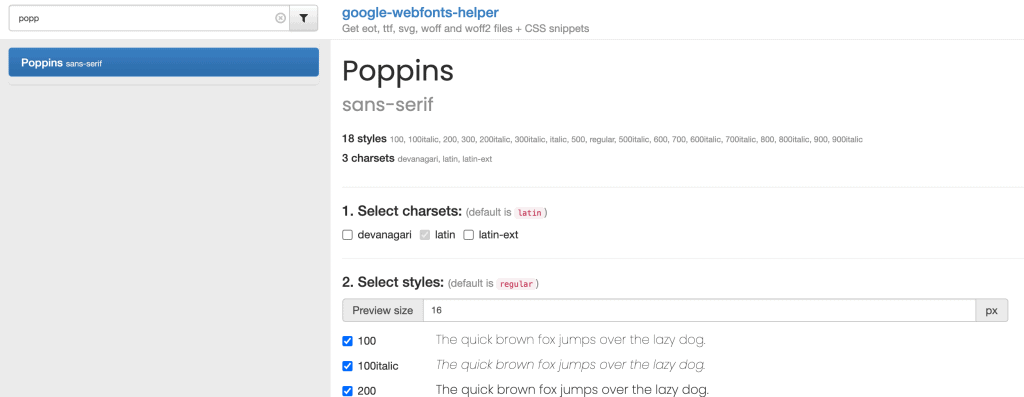
Task: Click the Preview size label box
Action: (x=383, y=311)
